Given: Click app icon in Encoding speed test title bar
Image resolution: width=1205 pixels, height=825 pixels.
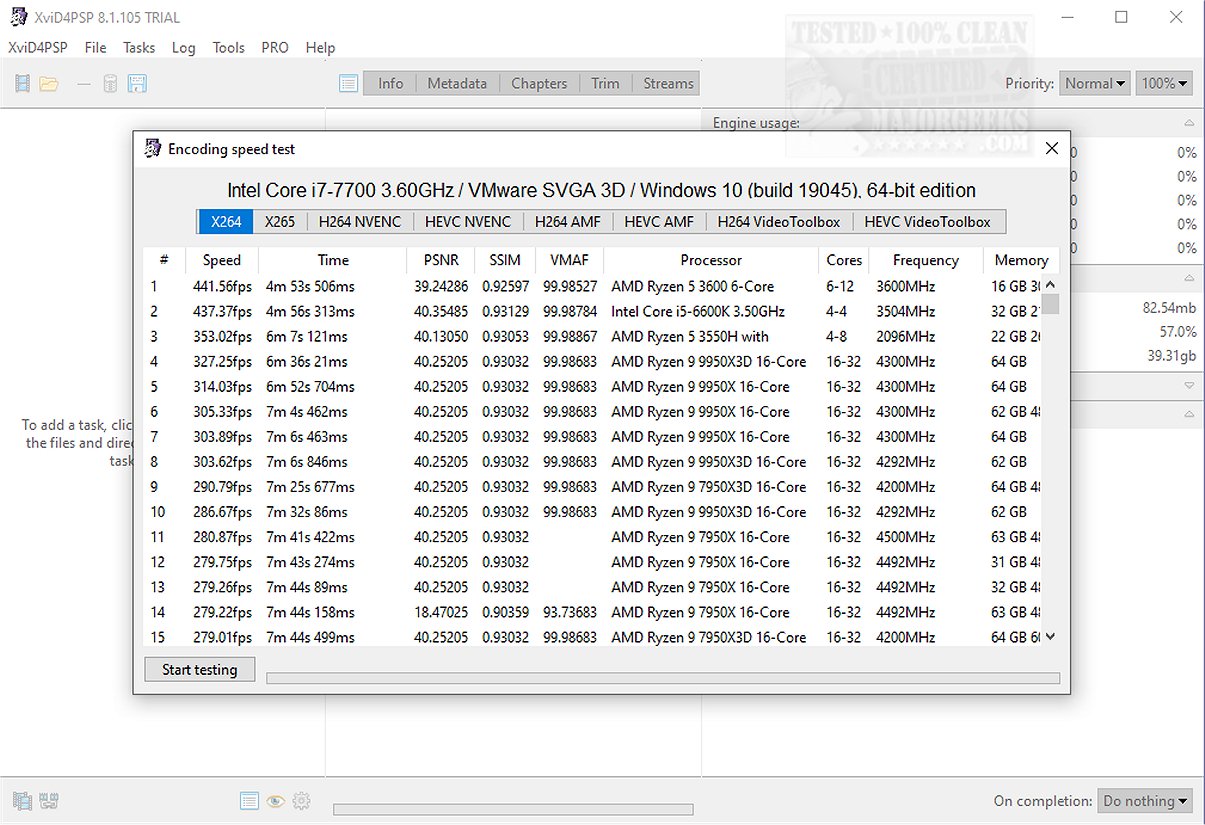Looking at the screenshot, I should [x=153, y=148].
